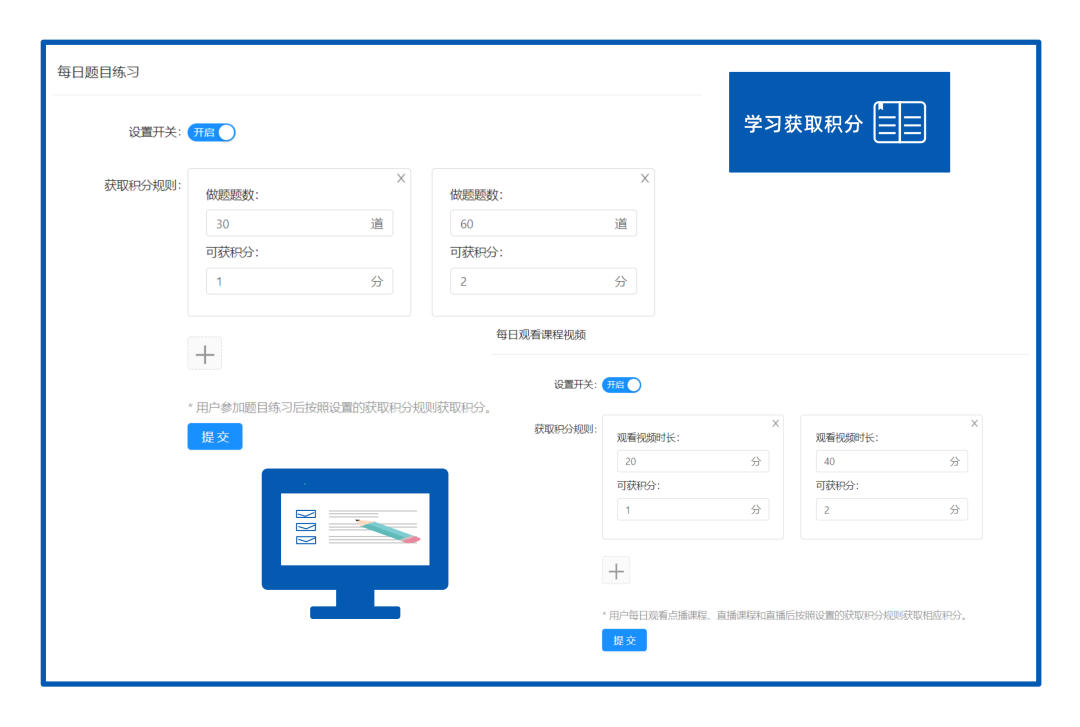Click the input showing 30 做题题数
The height and width of the screenshot is (727, 1080).
click(299, 223)
